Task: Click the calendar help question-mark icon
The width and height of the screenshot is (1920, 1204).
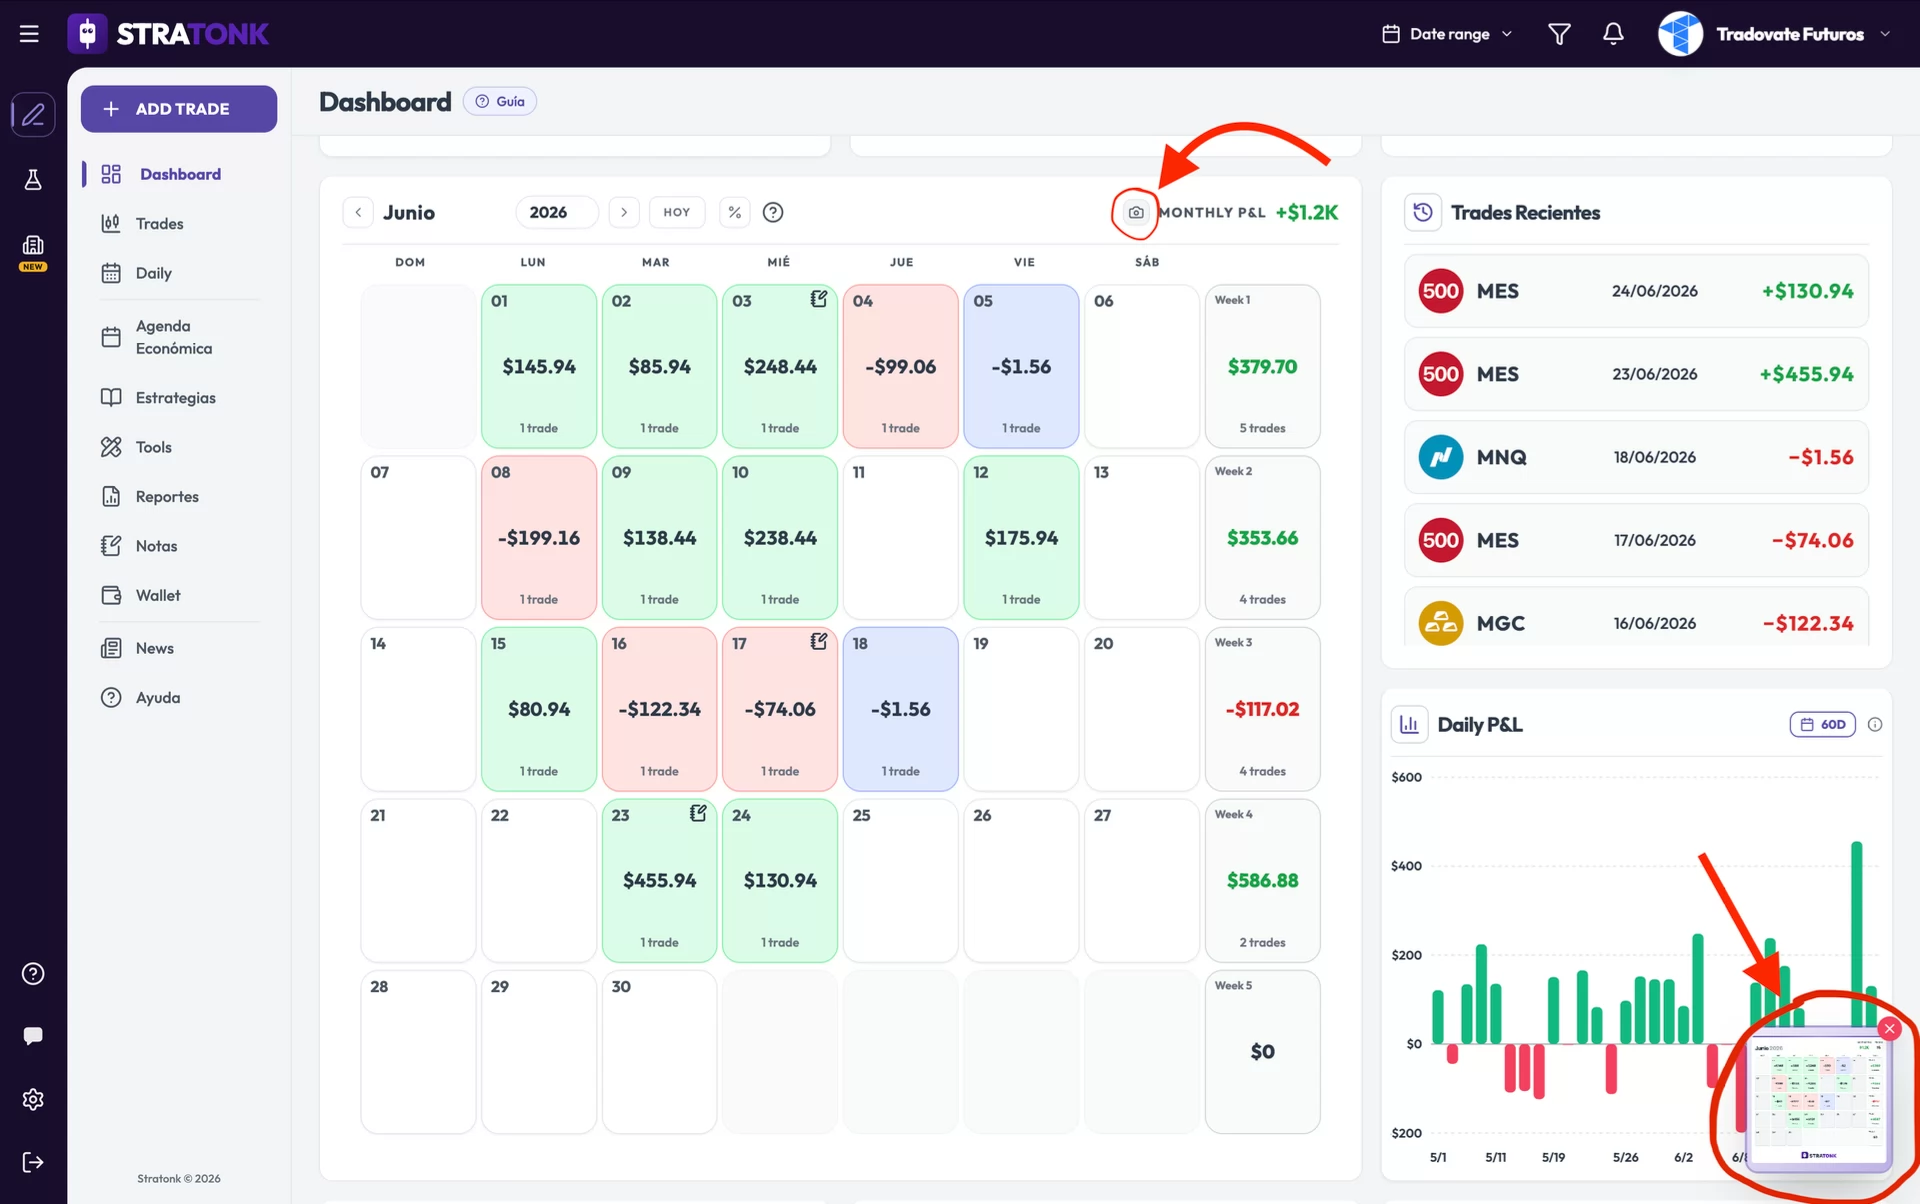Action: [x=773, y=212]
